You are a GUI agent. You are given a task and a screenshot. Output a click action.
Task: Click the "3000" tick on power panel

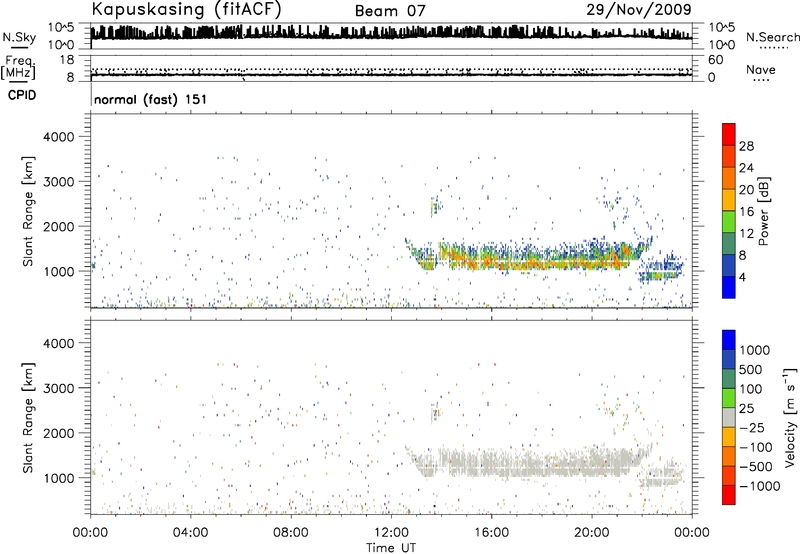58,182
